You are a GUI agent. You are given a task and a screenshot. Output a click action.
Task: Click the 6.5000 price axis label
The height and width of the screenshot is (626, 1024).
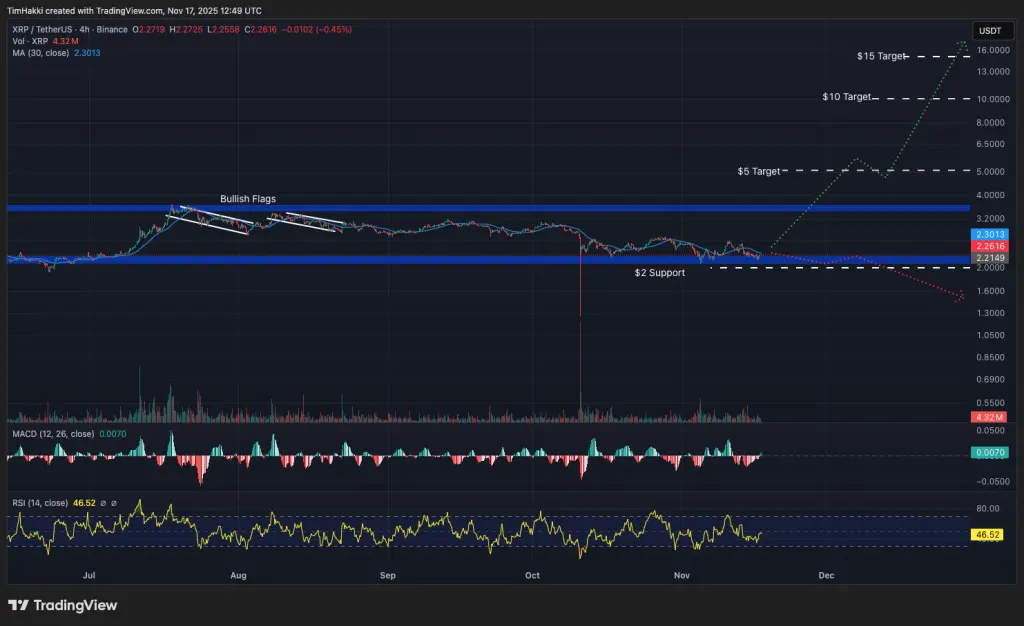click(x=991, y=144)
